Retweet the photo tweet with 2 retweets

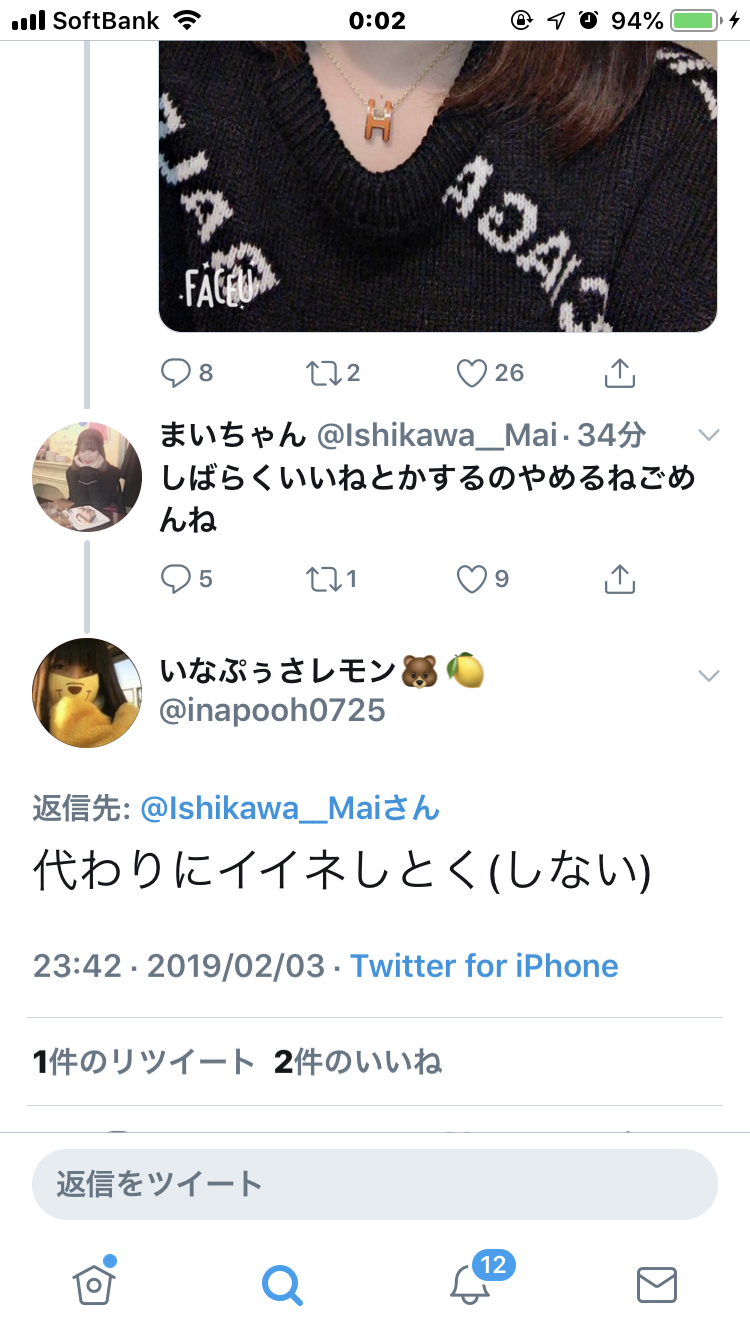click(x=323, y=373)
